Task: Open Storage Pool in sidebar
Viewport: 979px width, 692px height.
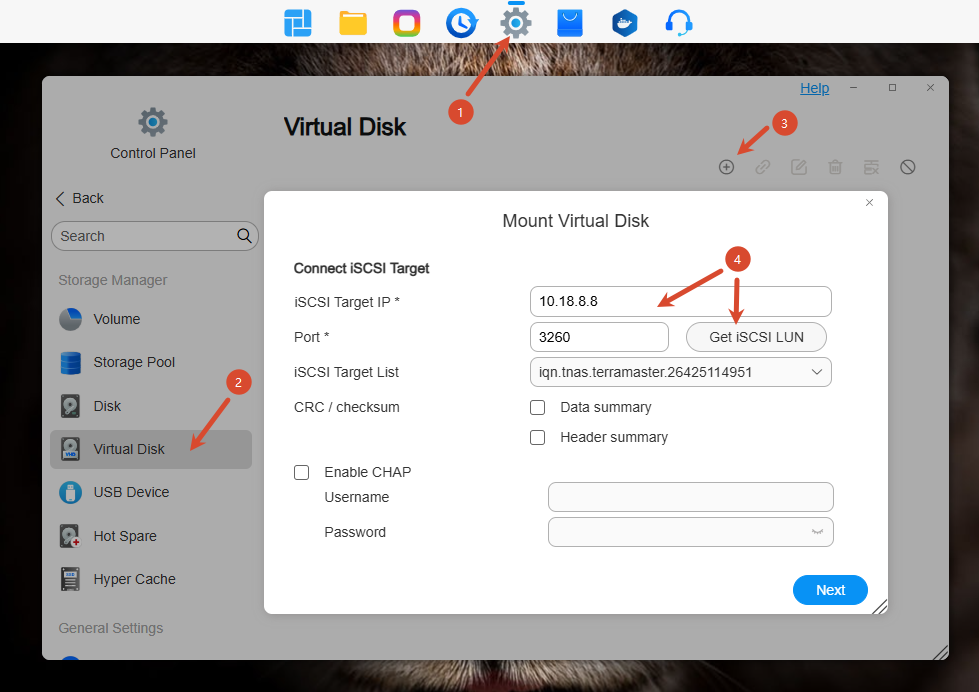Action: (151, 362)
